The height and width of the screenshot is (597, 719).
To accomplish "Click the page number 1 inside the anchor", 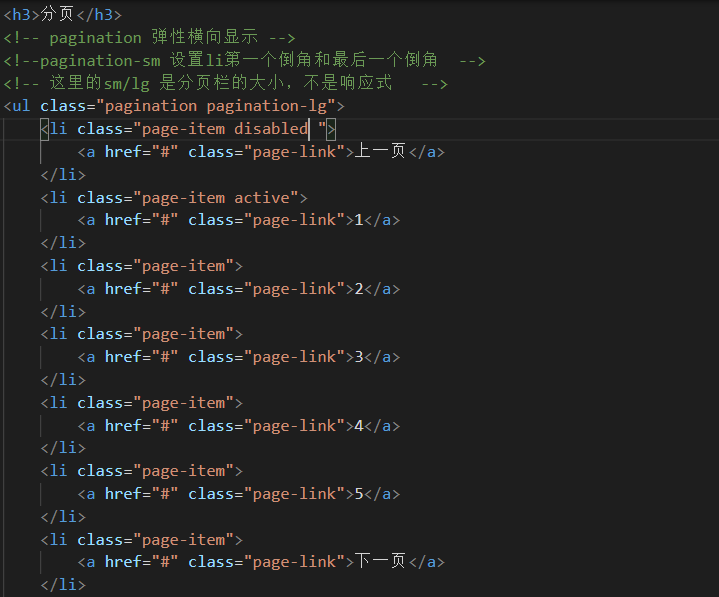I will (x=359, y=220).
